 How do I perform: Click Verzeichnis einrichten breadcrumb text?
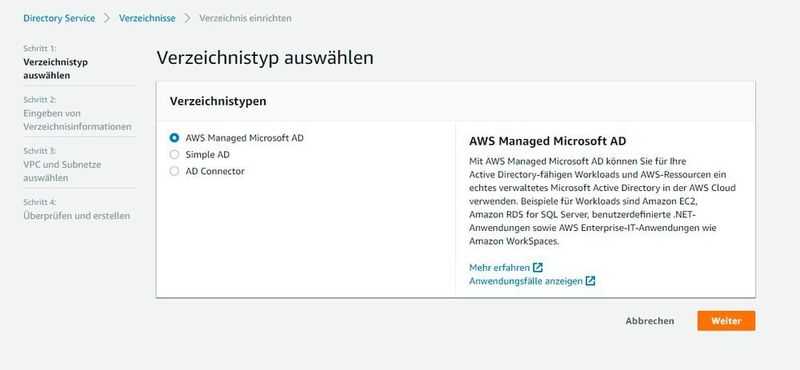click(x=245, y=18)
